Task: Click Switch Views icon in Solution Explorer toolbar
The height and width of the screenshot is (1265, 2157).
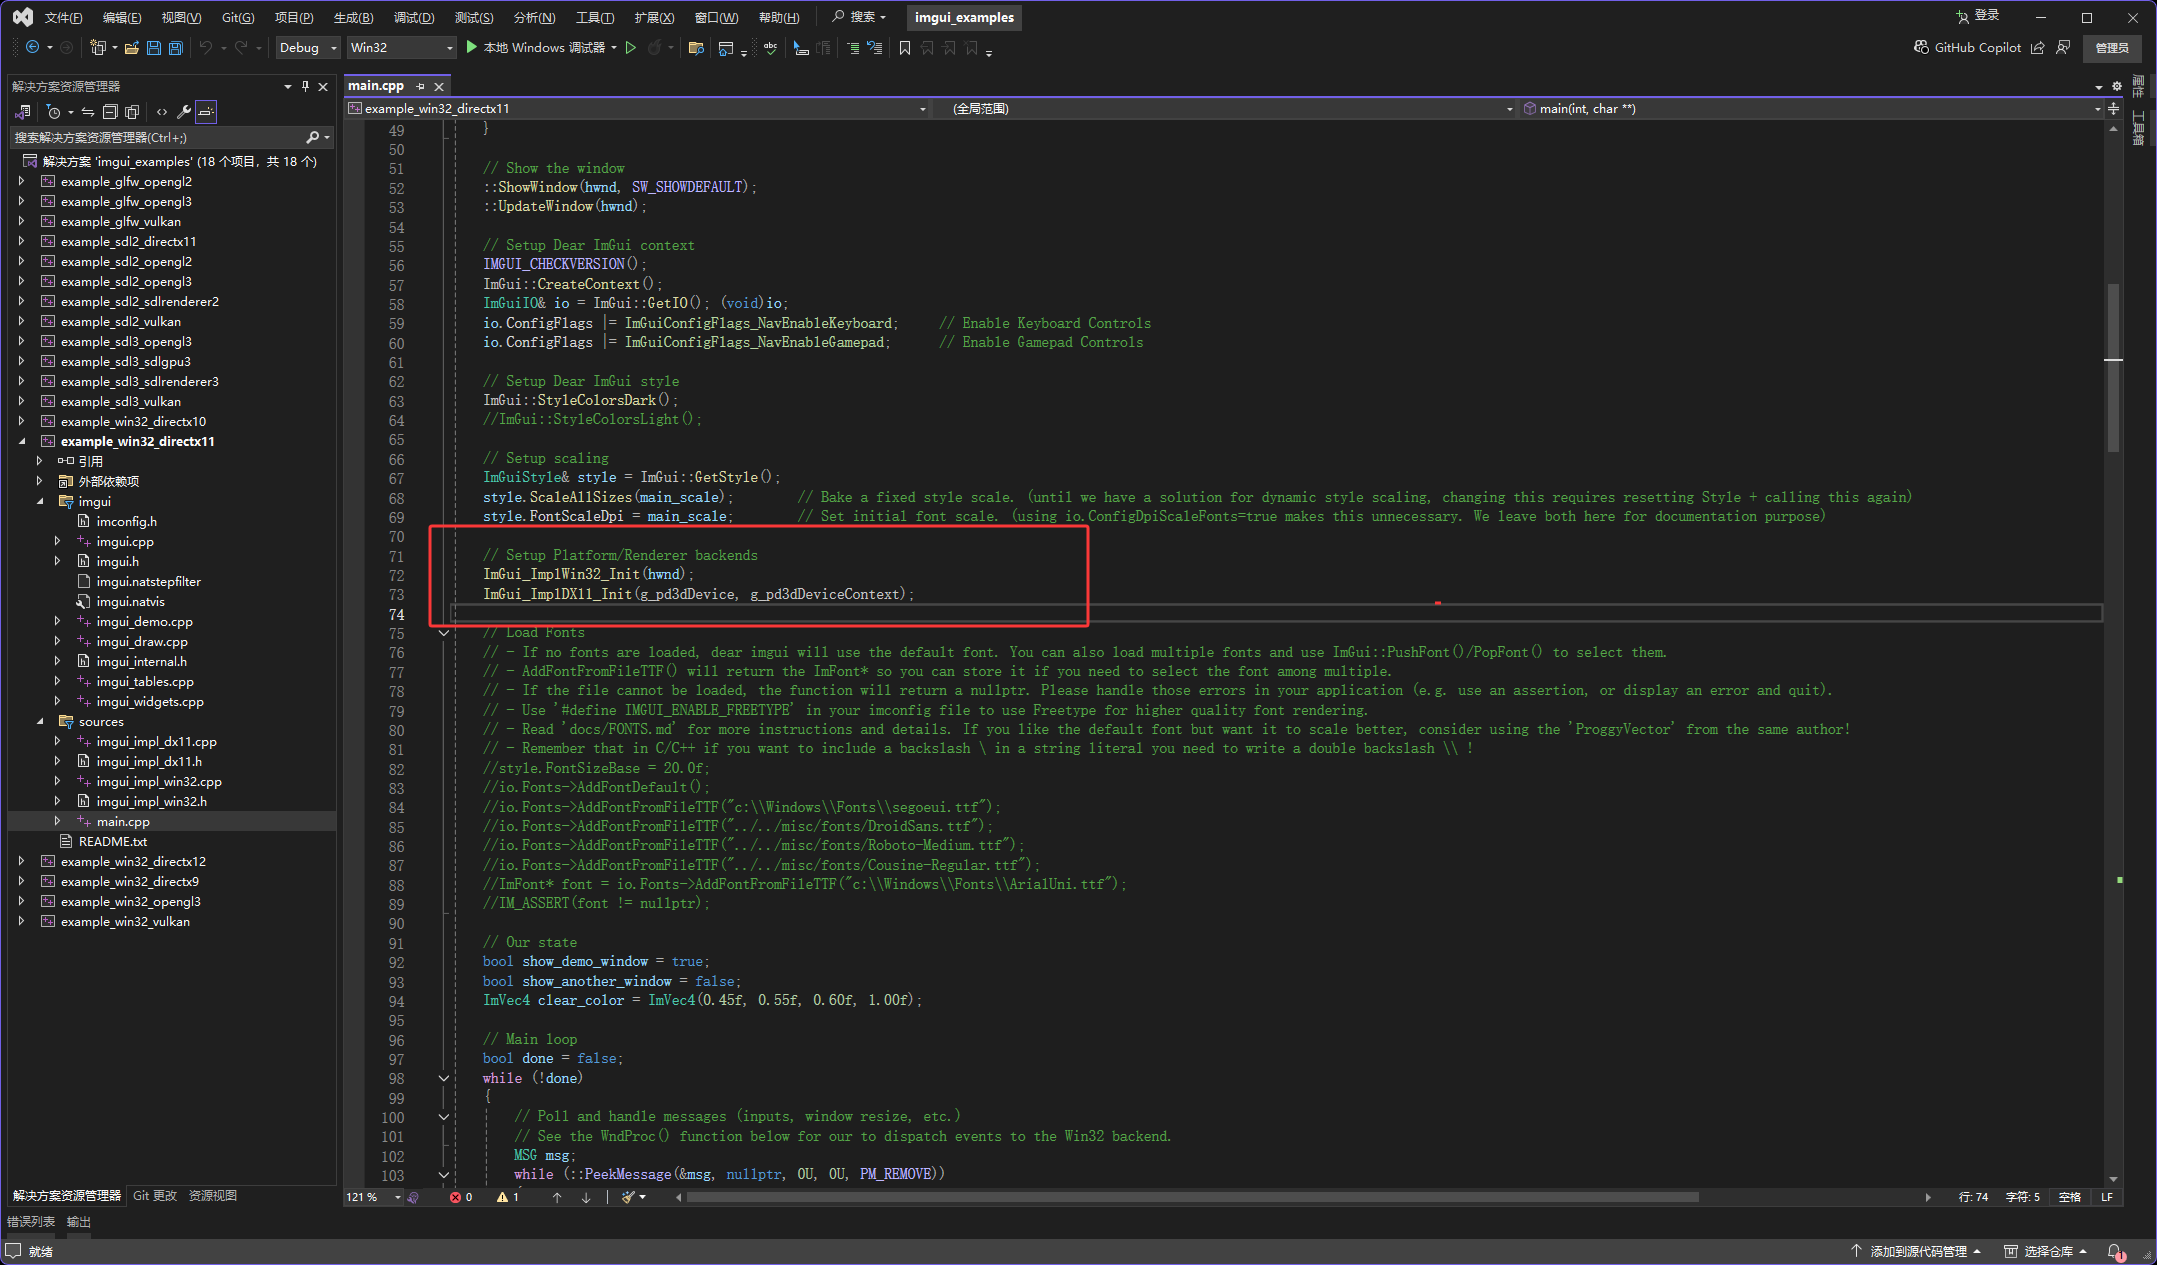Action: coord(23,112)
